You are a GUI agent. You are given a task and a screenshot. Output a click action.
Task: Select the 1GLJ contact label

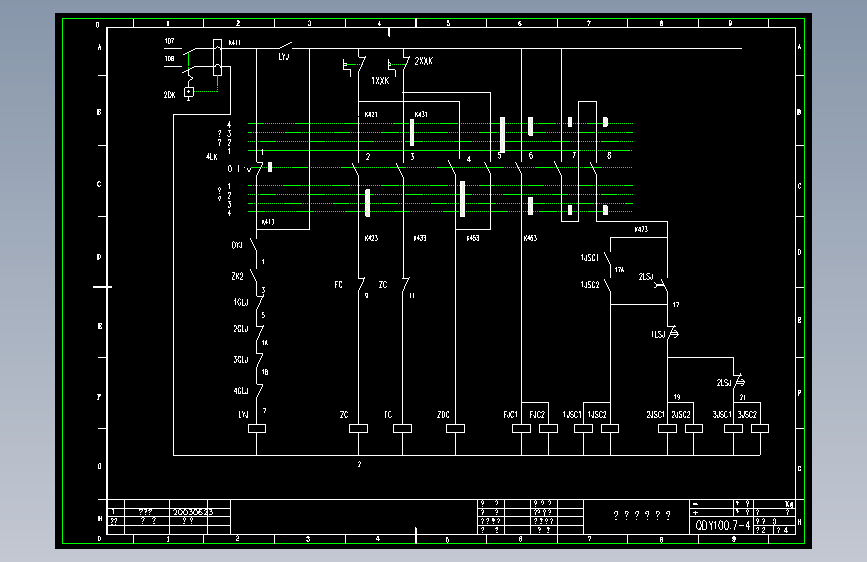(x=241, y=302)
